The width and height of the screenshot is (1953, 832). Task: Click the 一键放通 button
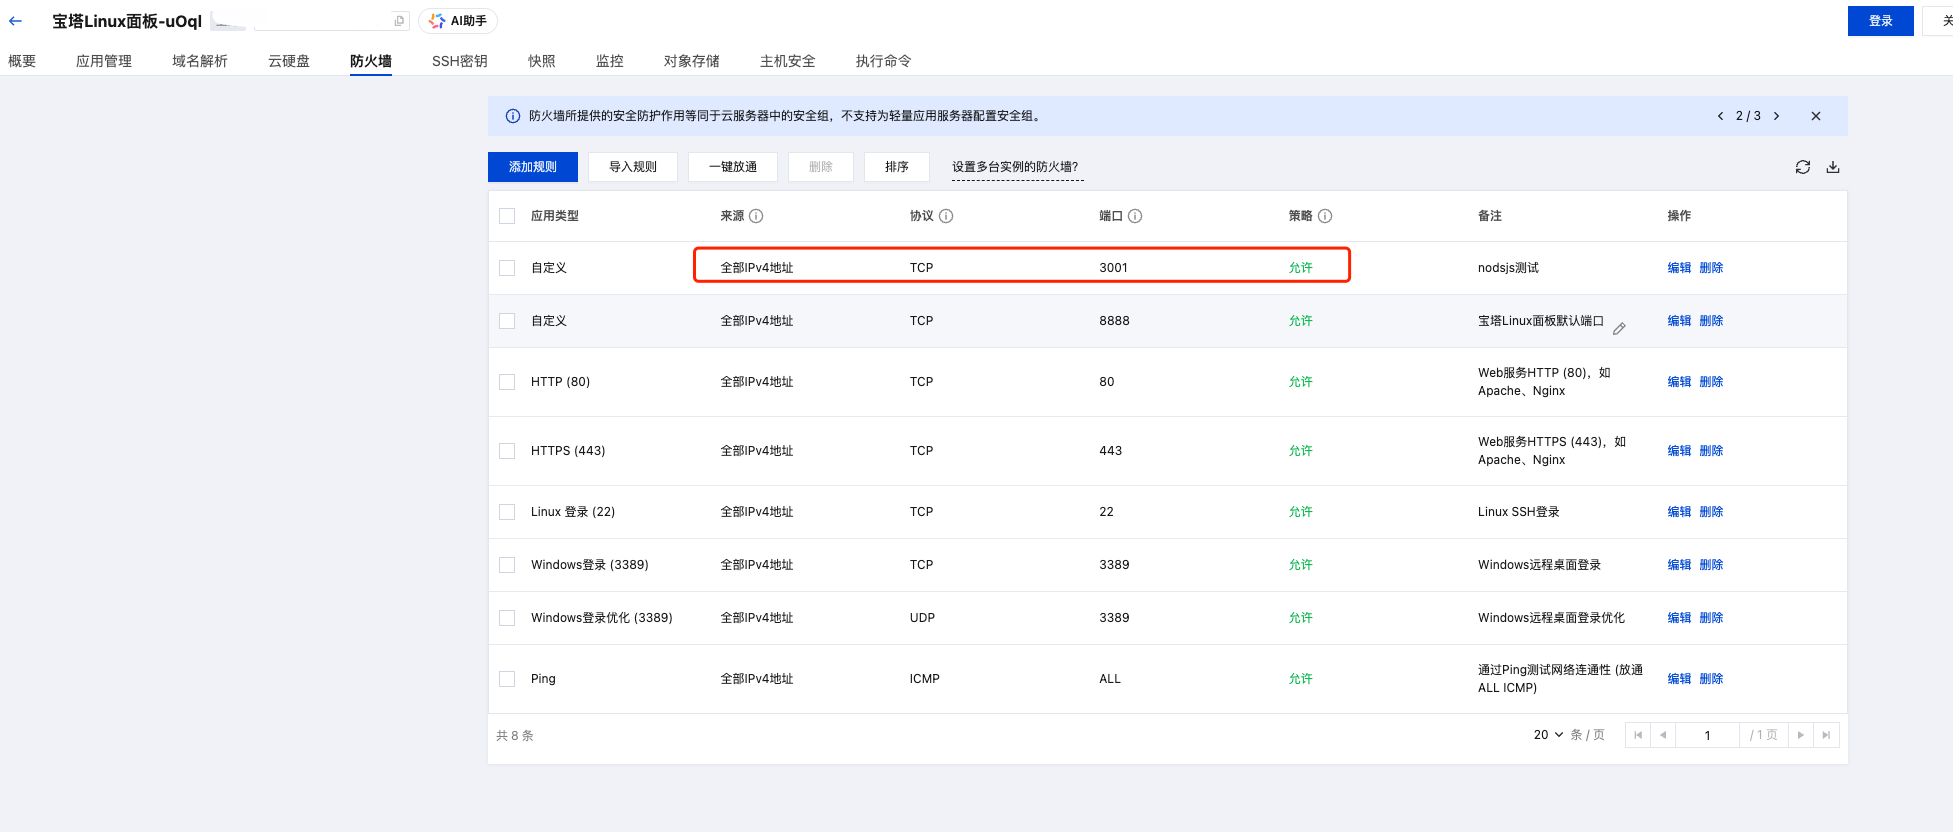(733, 167)
